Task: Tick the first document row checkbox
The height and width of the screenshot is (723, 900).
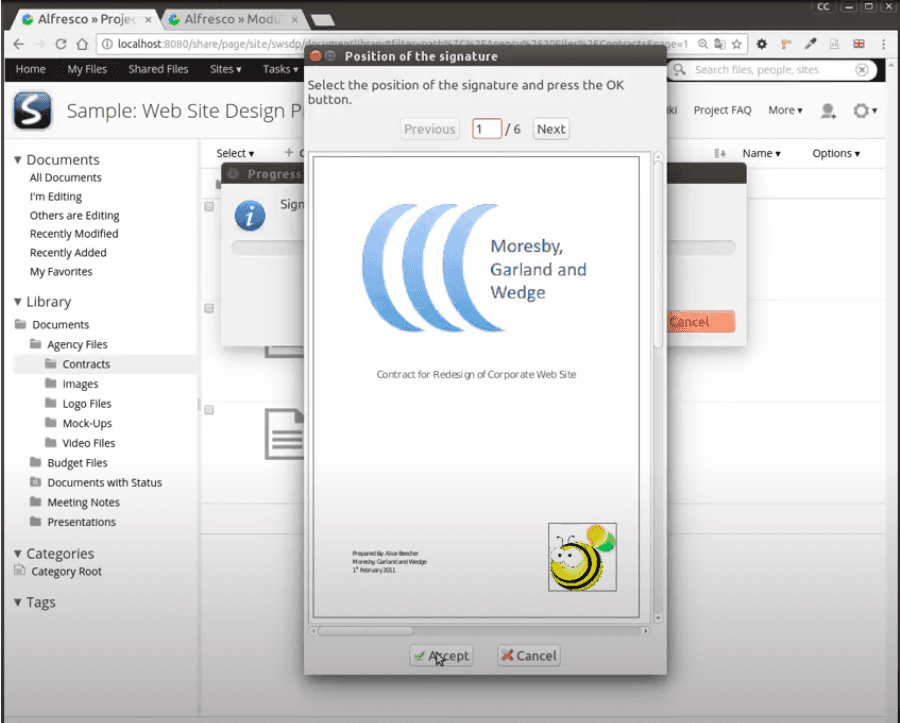Action: [x=209, y=207]
